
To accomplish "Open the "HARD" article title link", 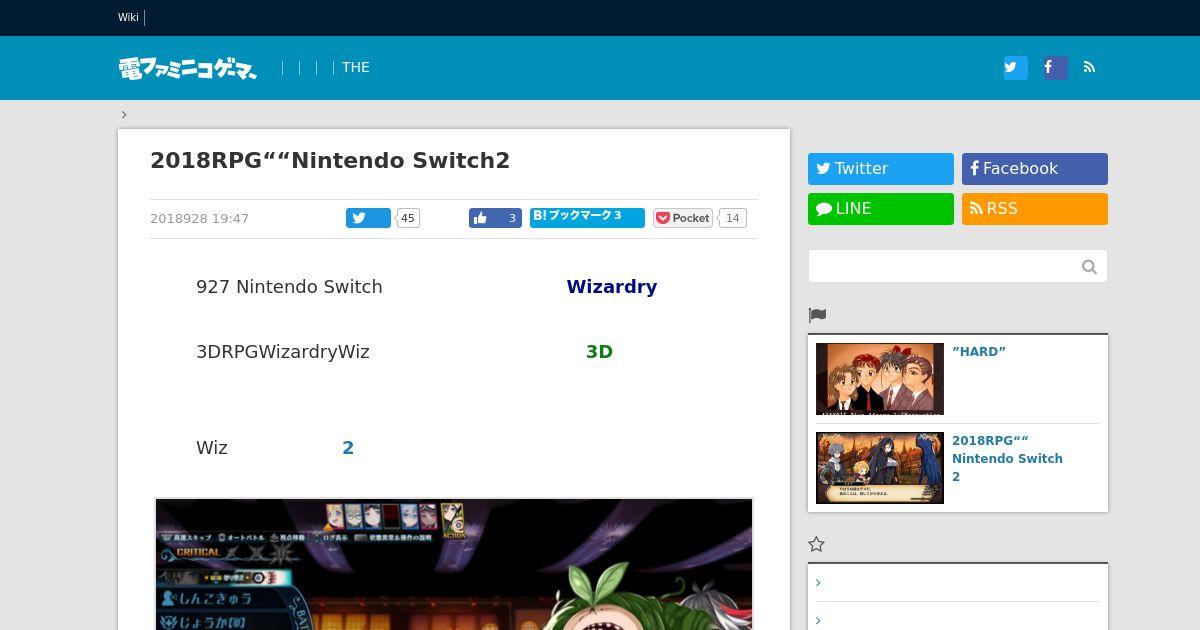I will tap(979, 351).
